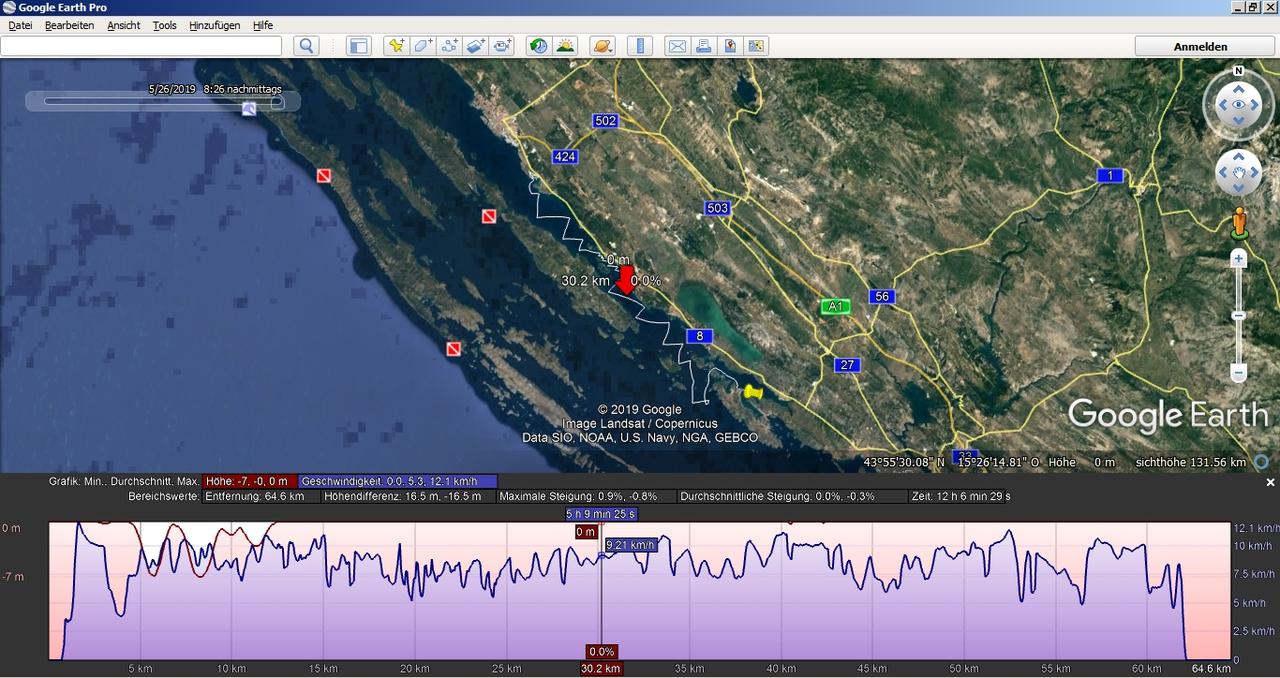Click the zoom out minus button
This screenshot has width=1280, height=678.
point(1238,373)
